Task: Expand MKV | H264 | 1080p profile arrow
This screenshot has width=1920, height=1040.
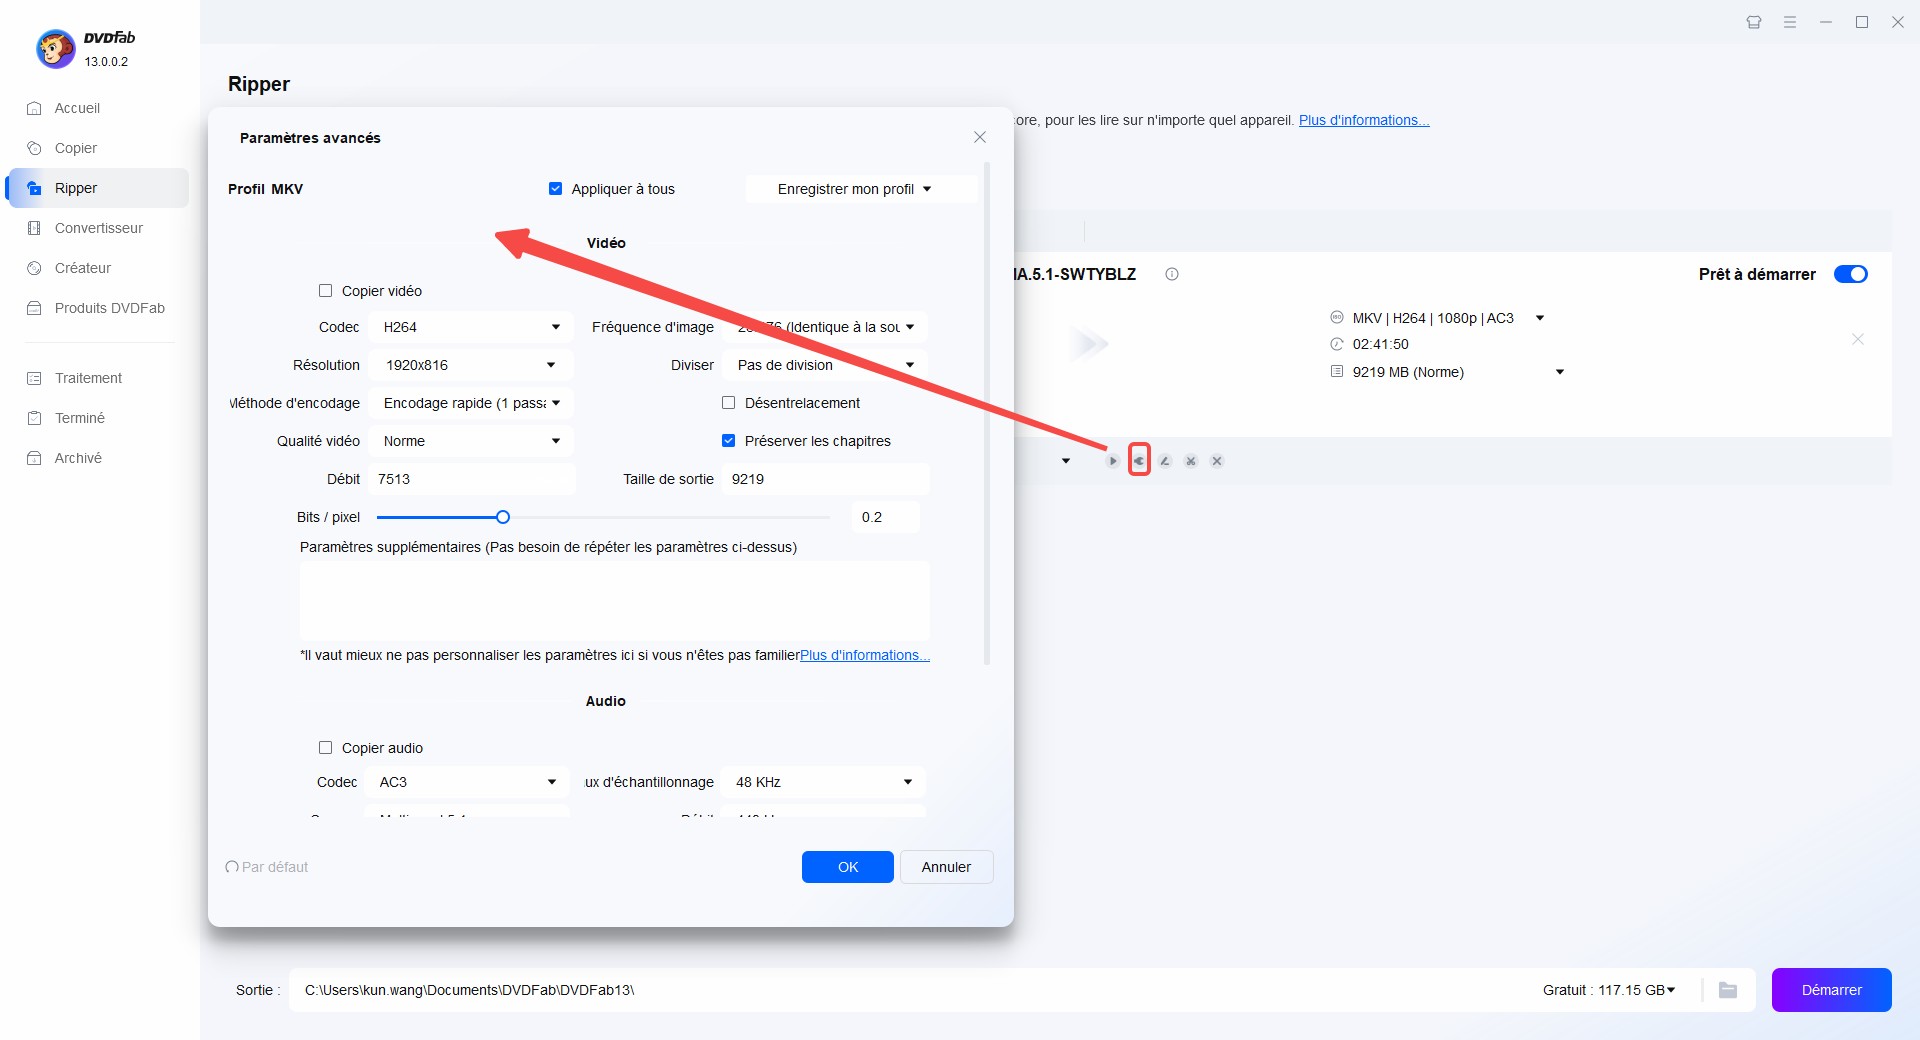Action: 1540,318
